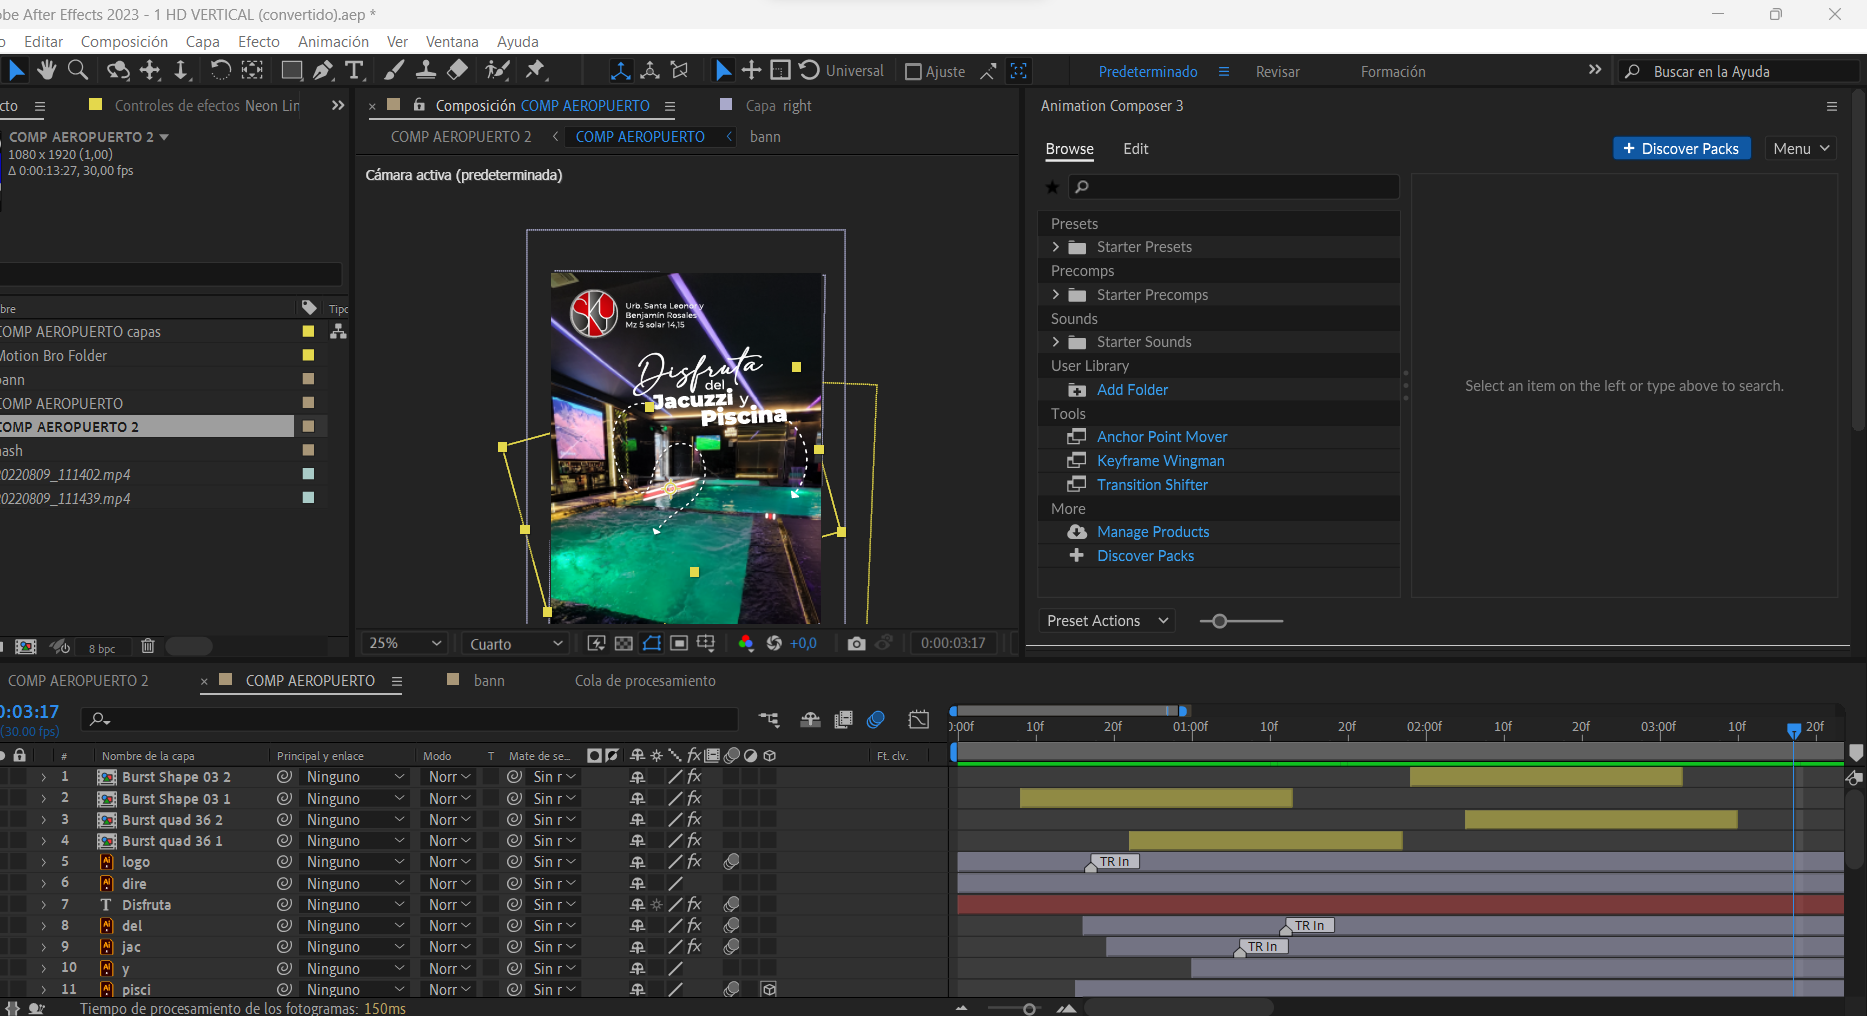Select the Type text tool
Image resolution: width=1867 pixels, height=1016 pixels.
[x=354, y=70]
